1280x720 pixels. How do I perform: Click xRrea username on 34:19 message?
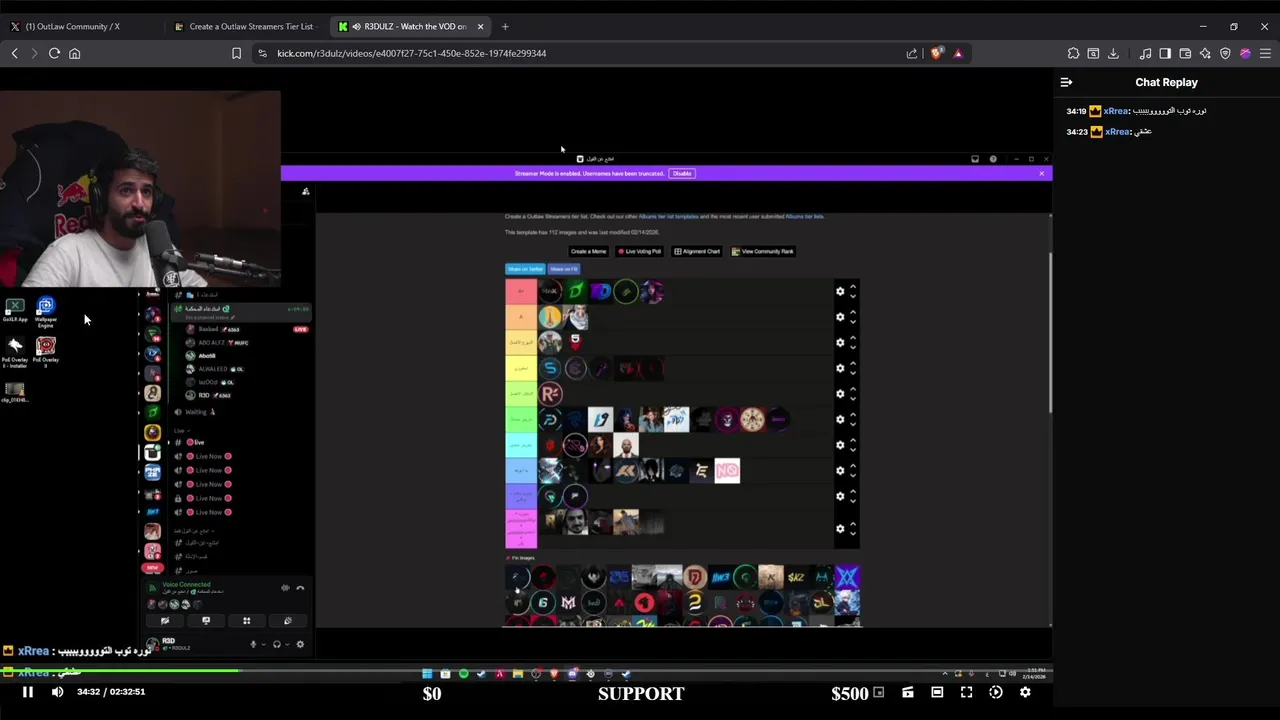coord(1116,111)
